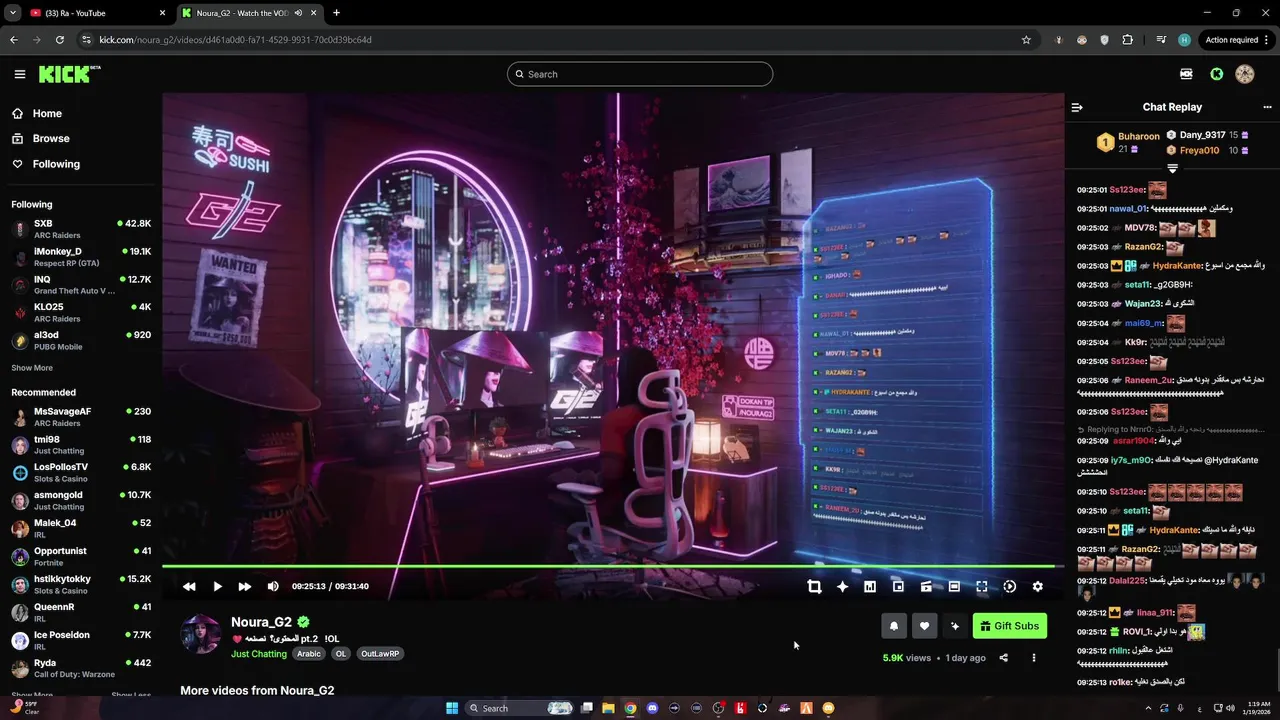Expand the gifters leaderboard arrow
This screenshot has height=720, width=1280.
[x=1173, y=169]
